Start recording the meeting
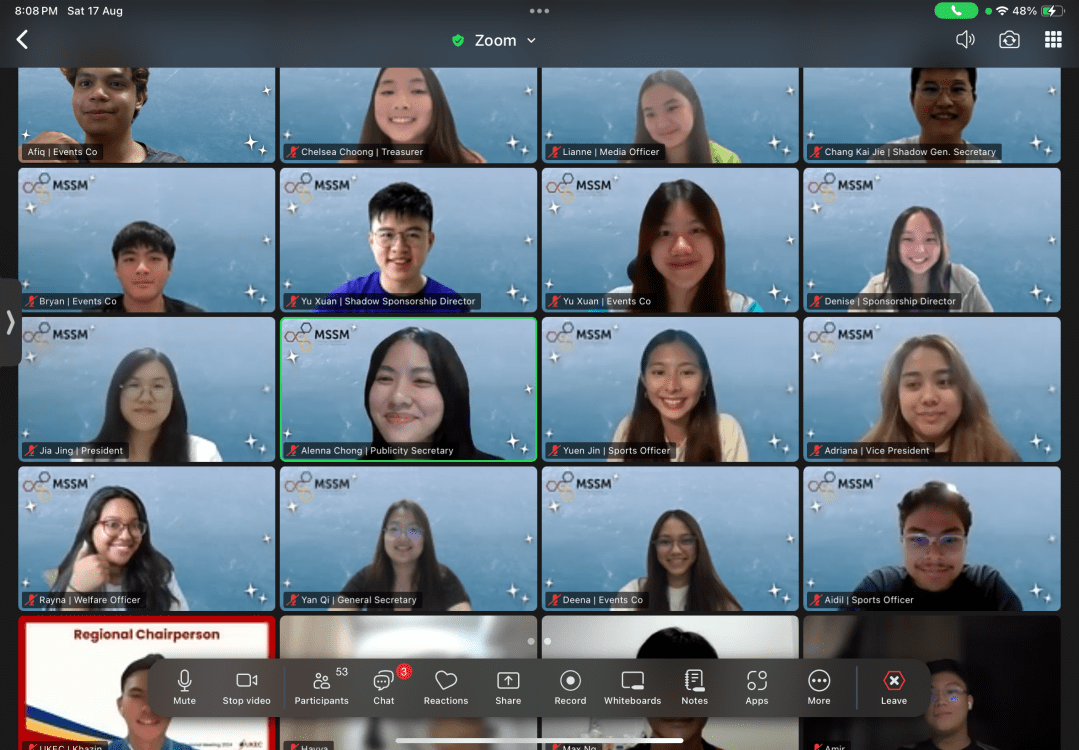 click(570, 686)
